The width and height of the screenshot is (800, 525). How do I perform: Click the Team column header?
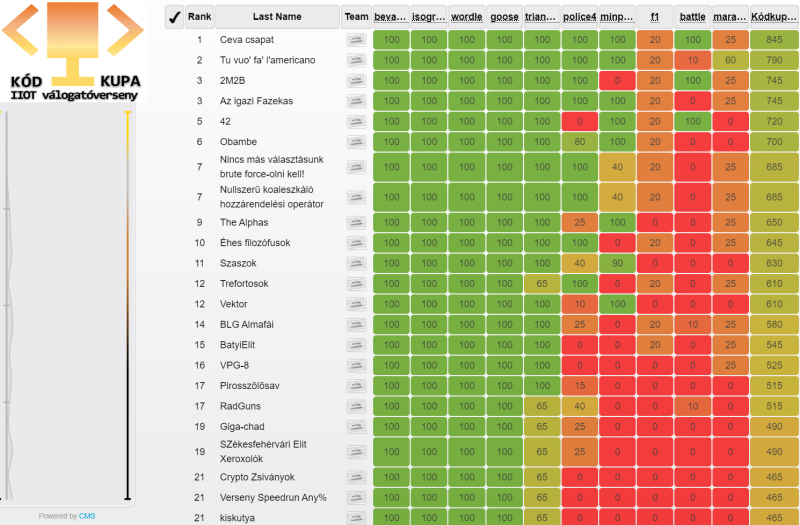click(x=356, y=17)
